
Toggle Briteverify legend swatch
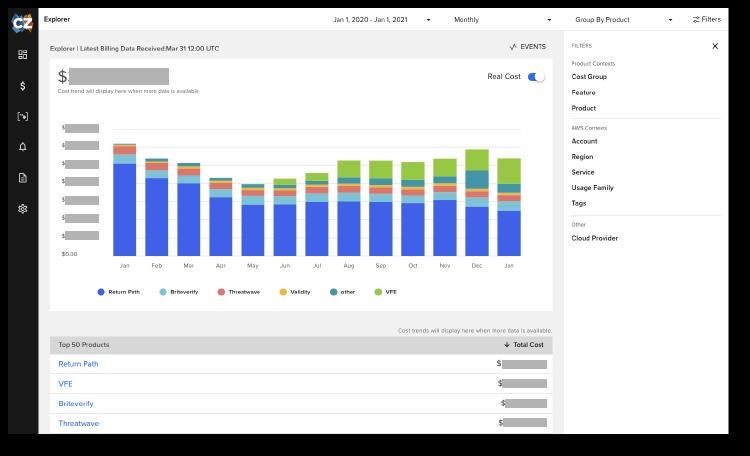click(x=163, y=292)
